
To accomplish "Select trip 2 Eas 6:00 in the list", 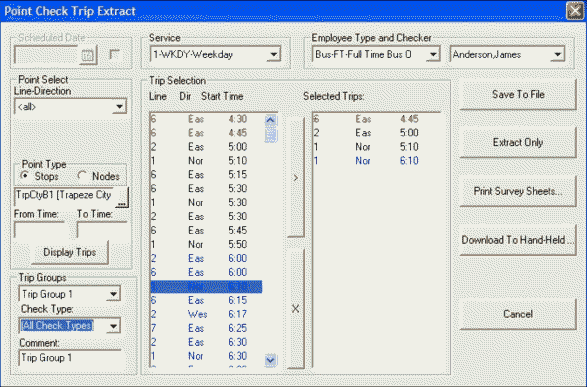I will coord(207,258).
